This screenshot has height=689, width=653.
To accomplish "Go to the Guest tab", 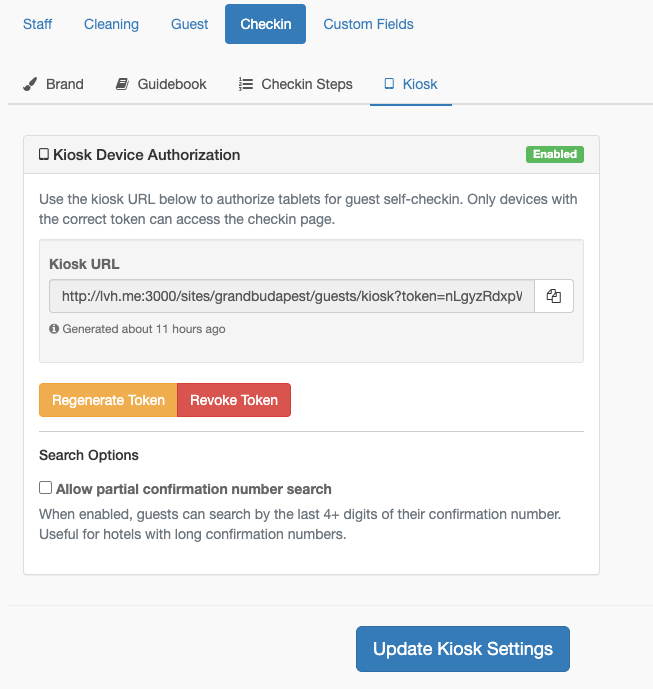I will (189, 24).
